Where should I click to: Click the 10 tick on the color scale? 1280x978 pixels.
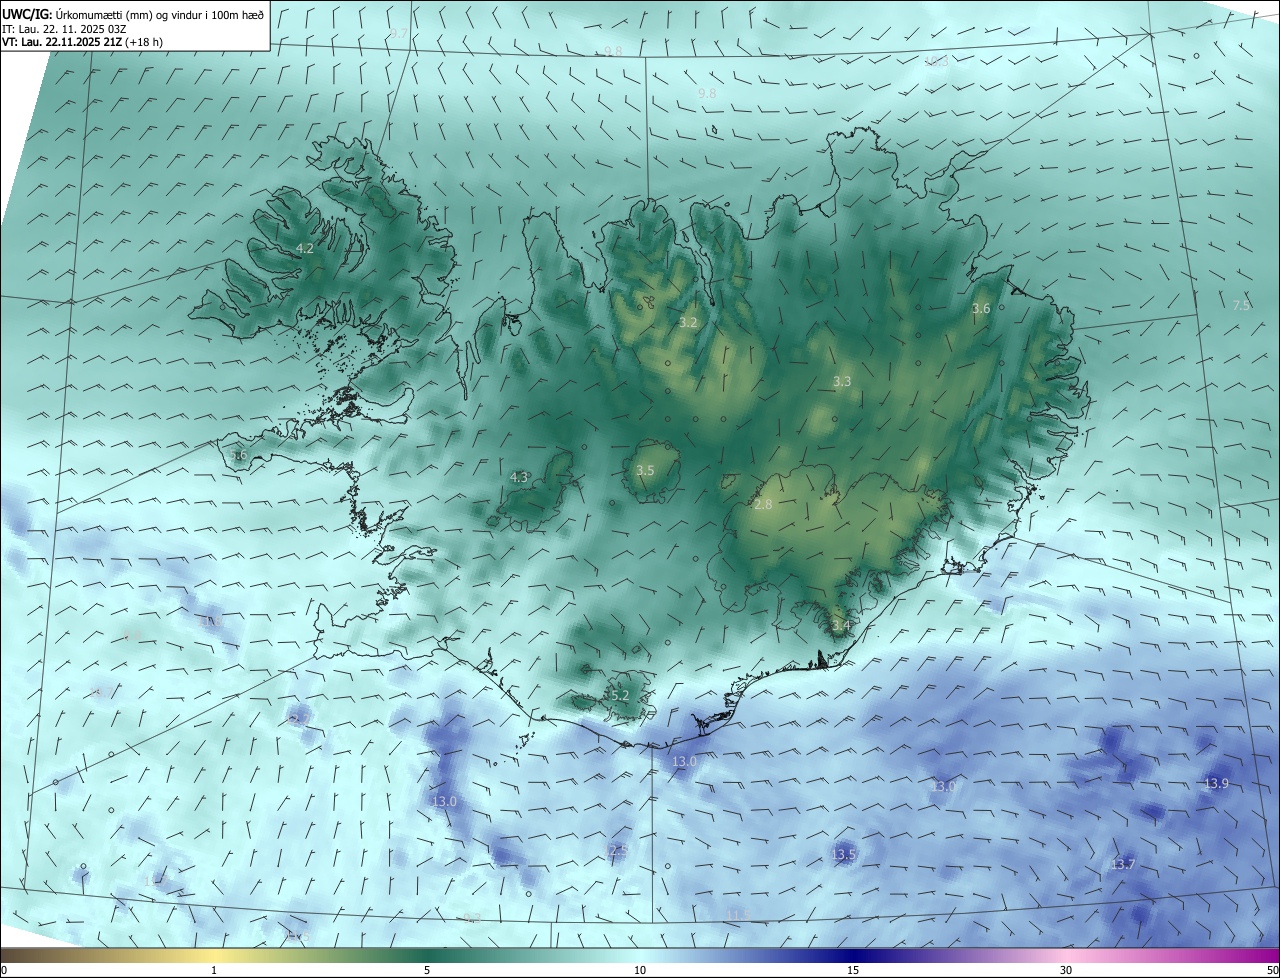[x=640, y=970]
